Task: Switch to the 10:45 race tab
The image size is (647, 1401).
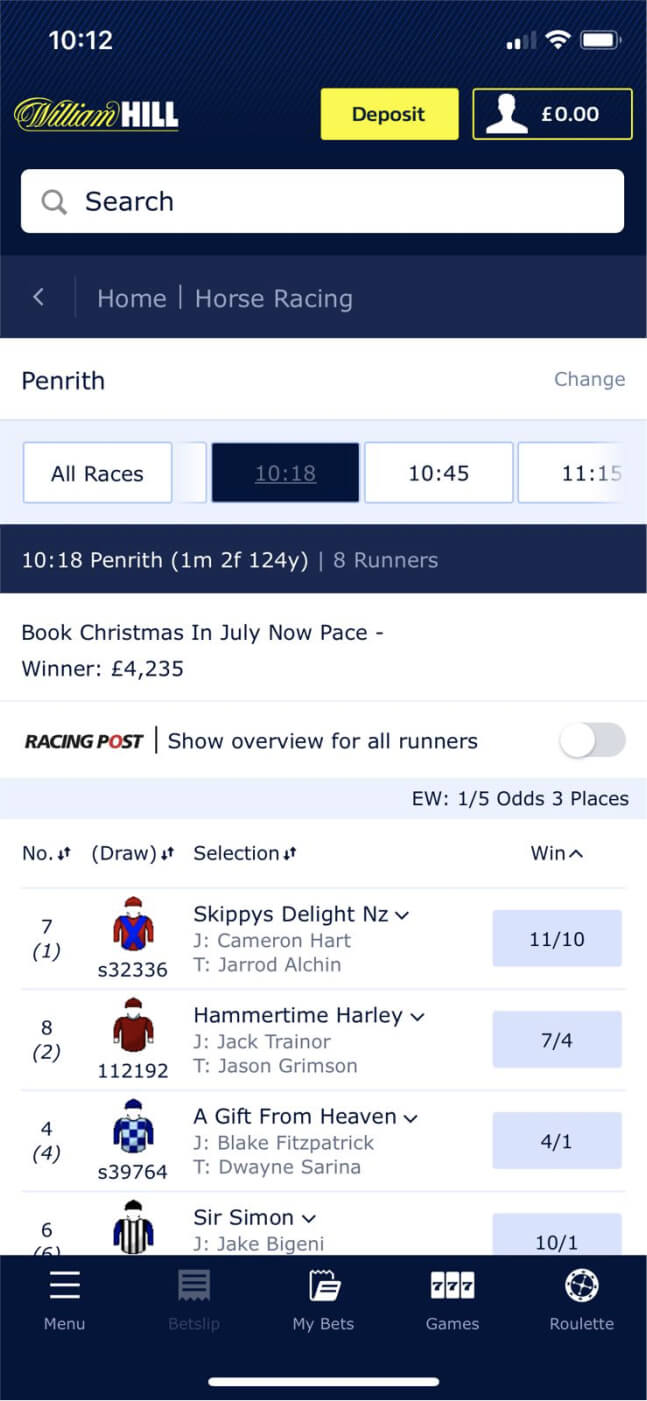Action: [x=439, y=472]
